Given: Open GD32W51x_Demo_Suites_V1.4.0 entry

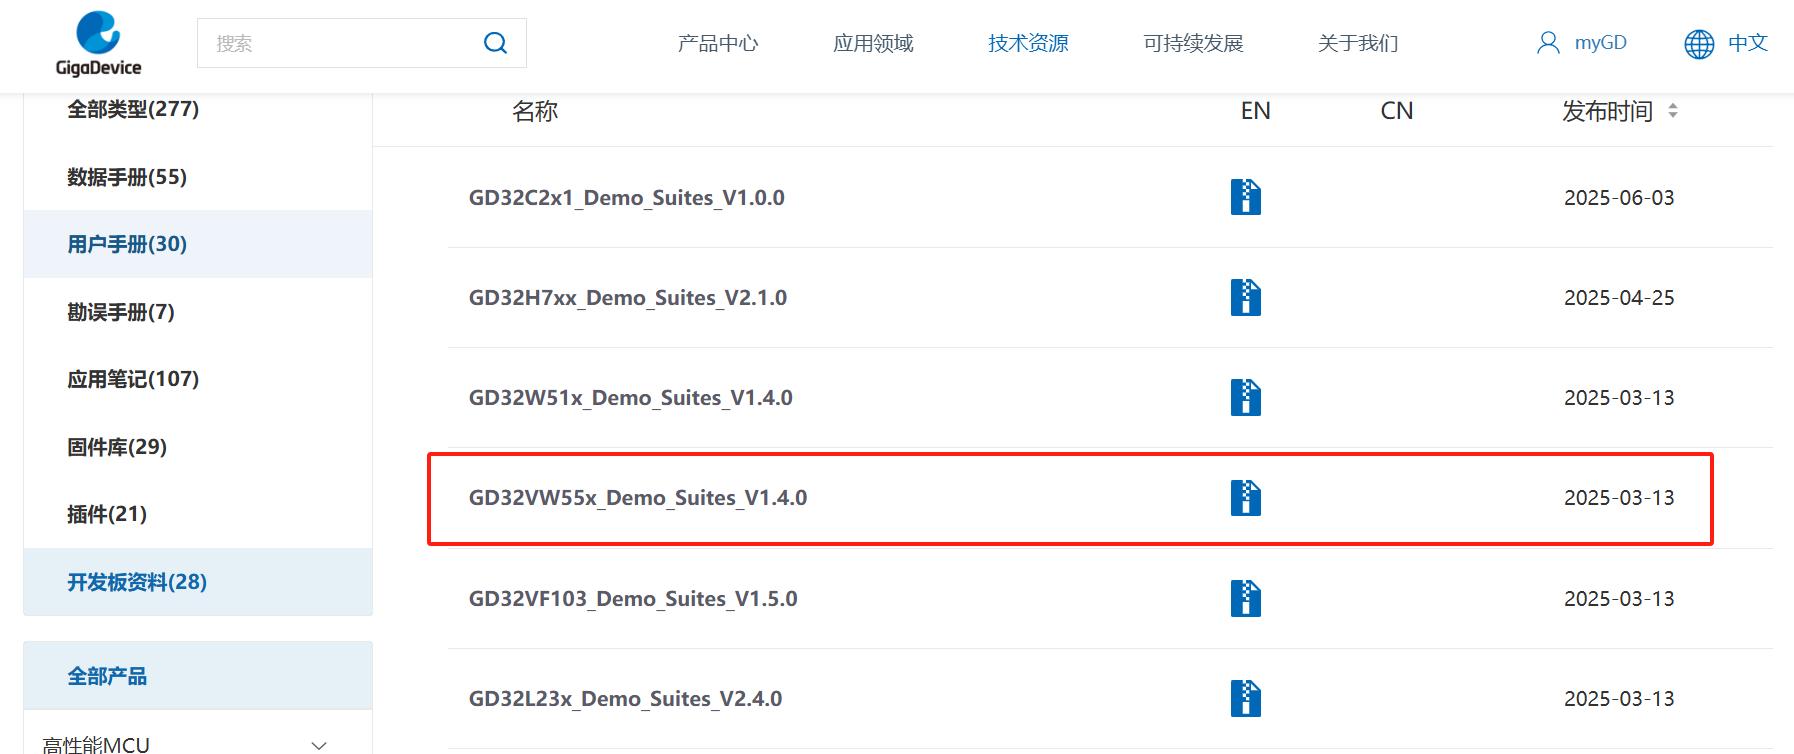Looking at the screenshot, I should point(631,398).
